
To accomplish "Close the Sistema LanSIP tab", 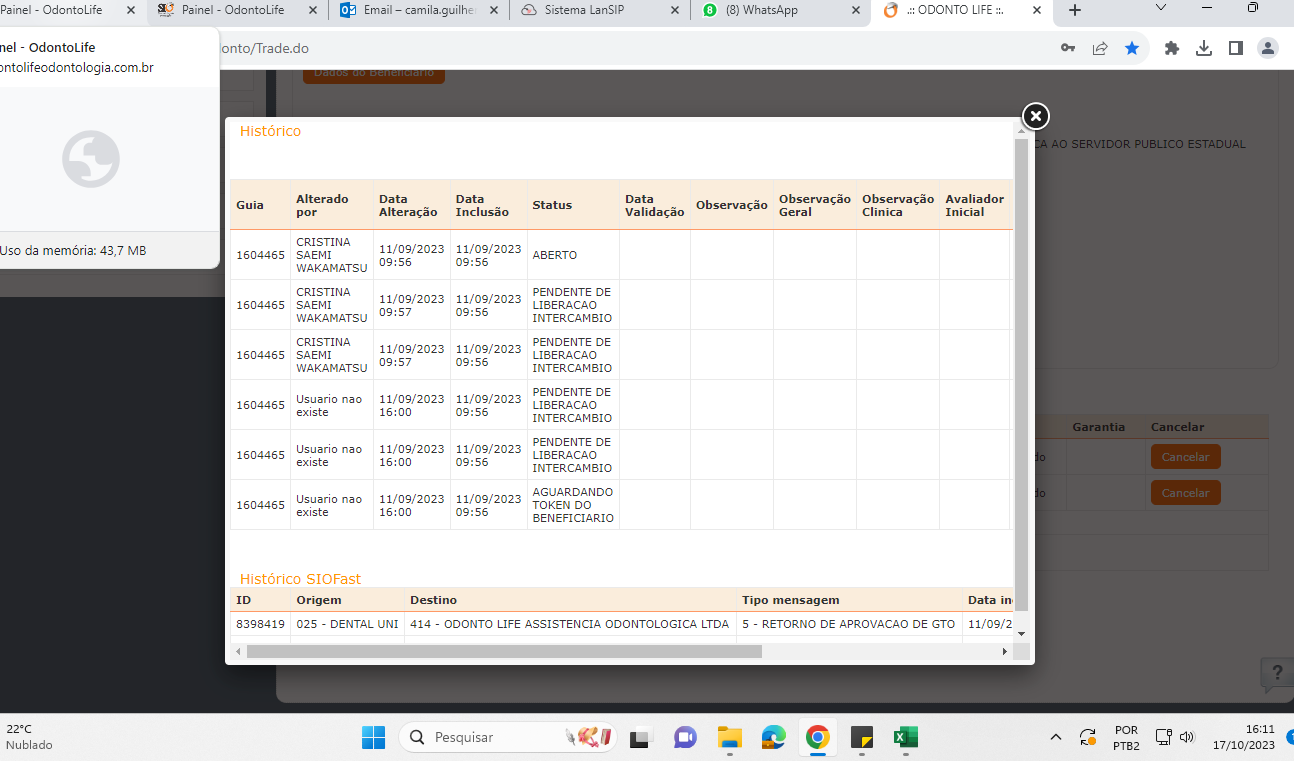I will point(673,10).
